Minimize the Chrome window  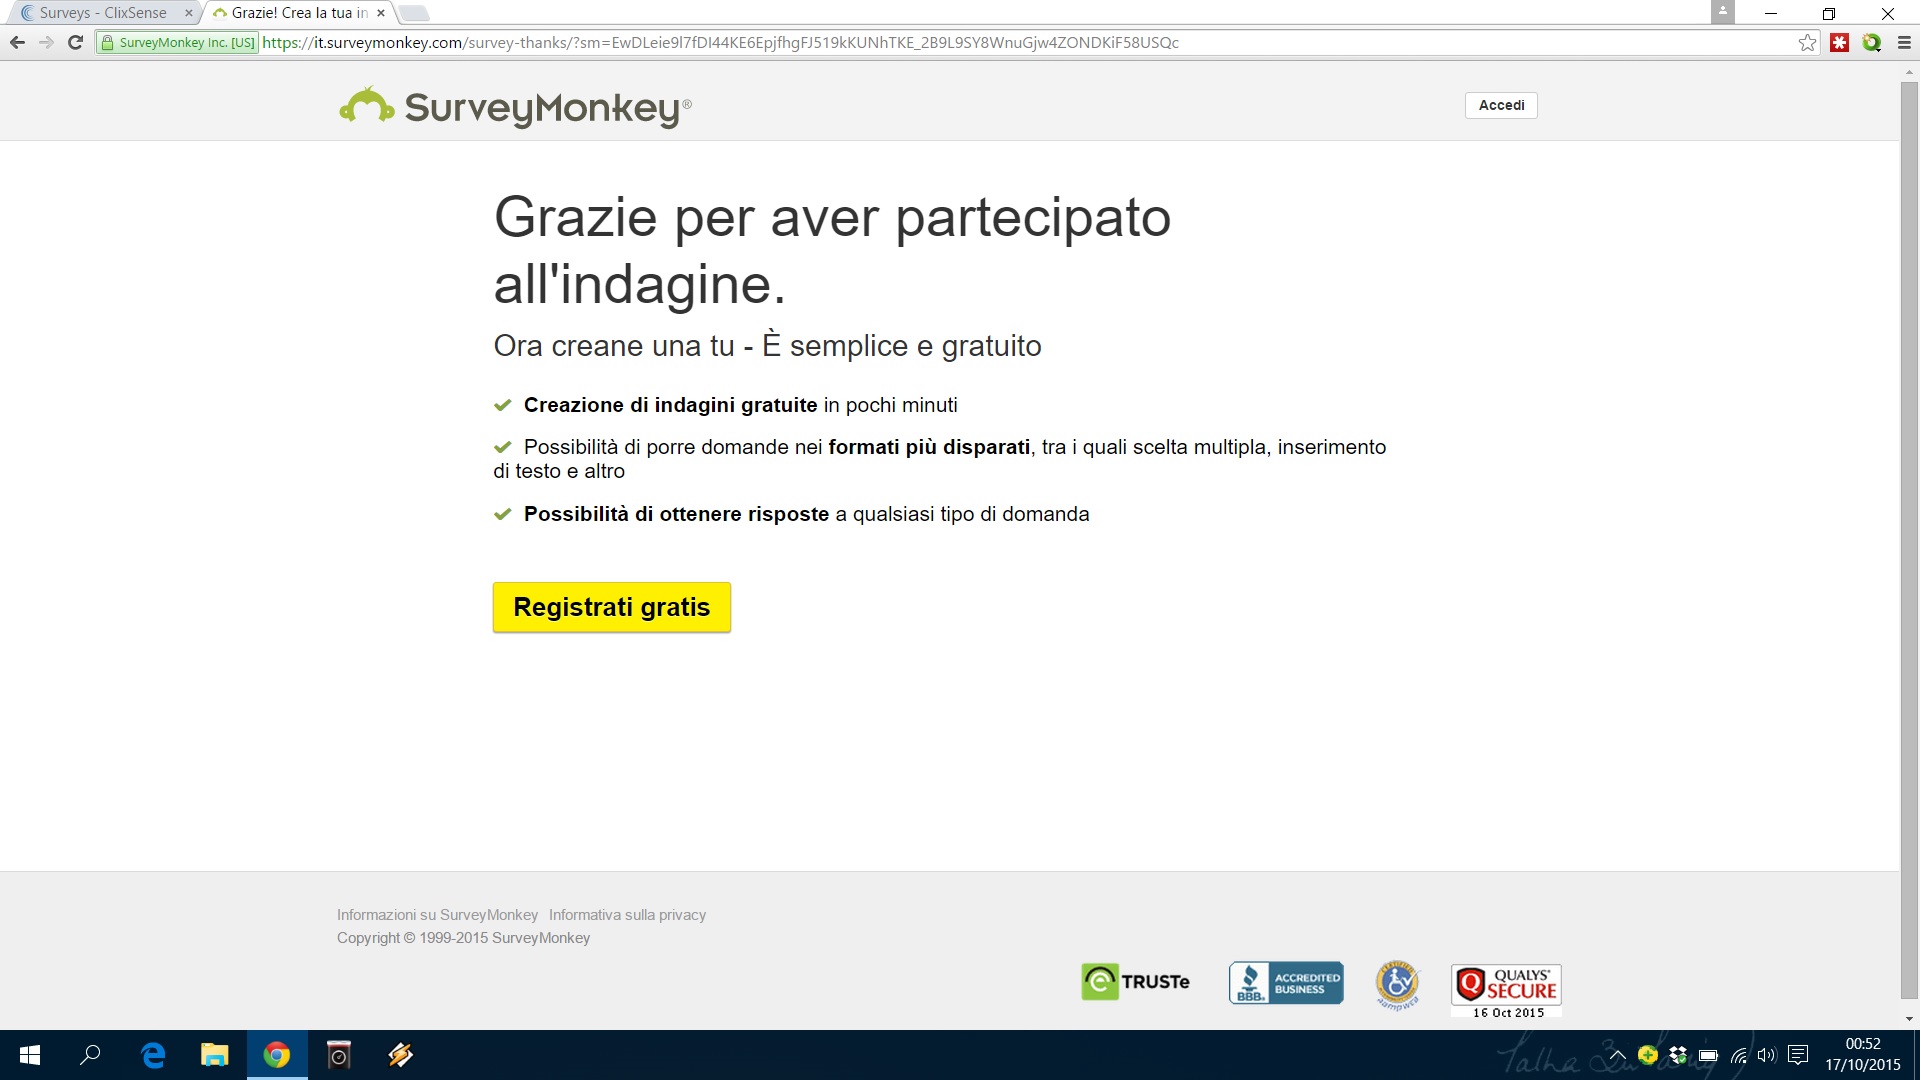(1771, 13)
